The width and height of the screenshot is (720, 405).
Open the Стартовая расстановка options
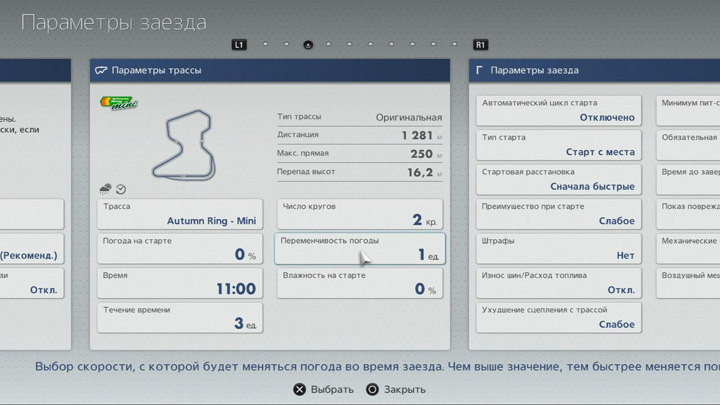pyautogui.click(x=557, y=179)
